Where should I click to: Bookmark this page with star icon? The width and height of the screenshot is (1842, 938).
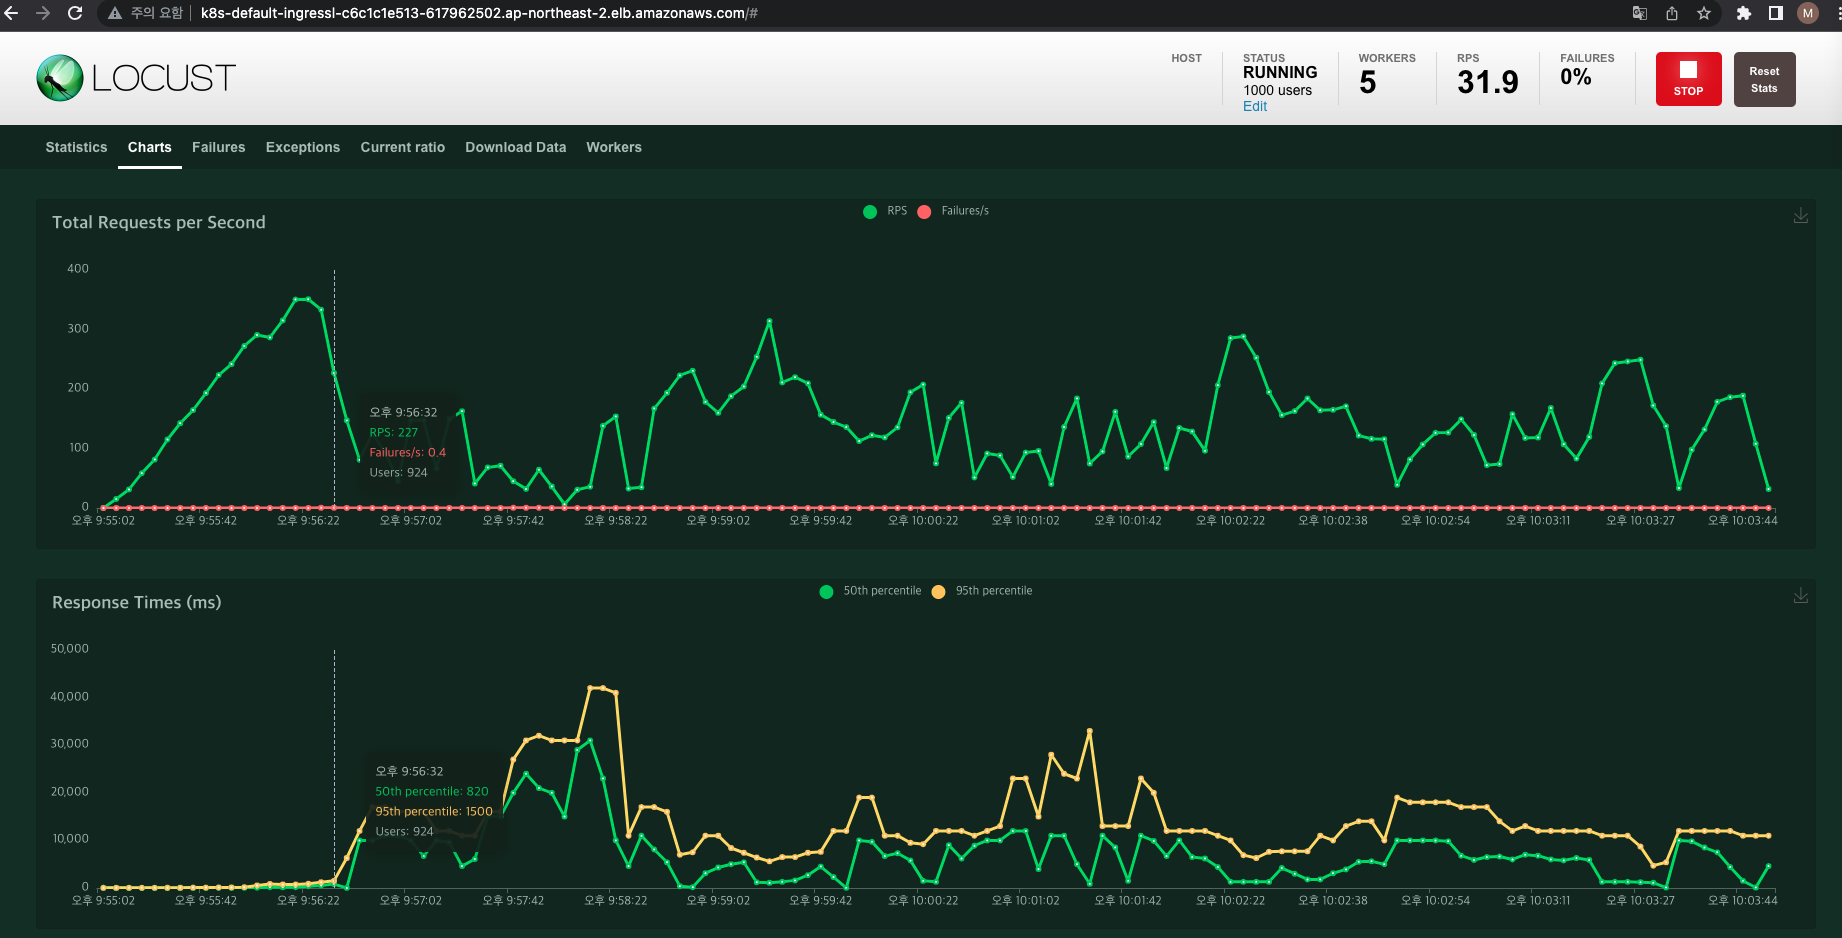tap(1704, 13)
